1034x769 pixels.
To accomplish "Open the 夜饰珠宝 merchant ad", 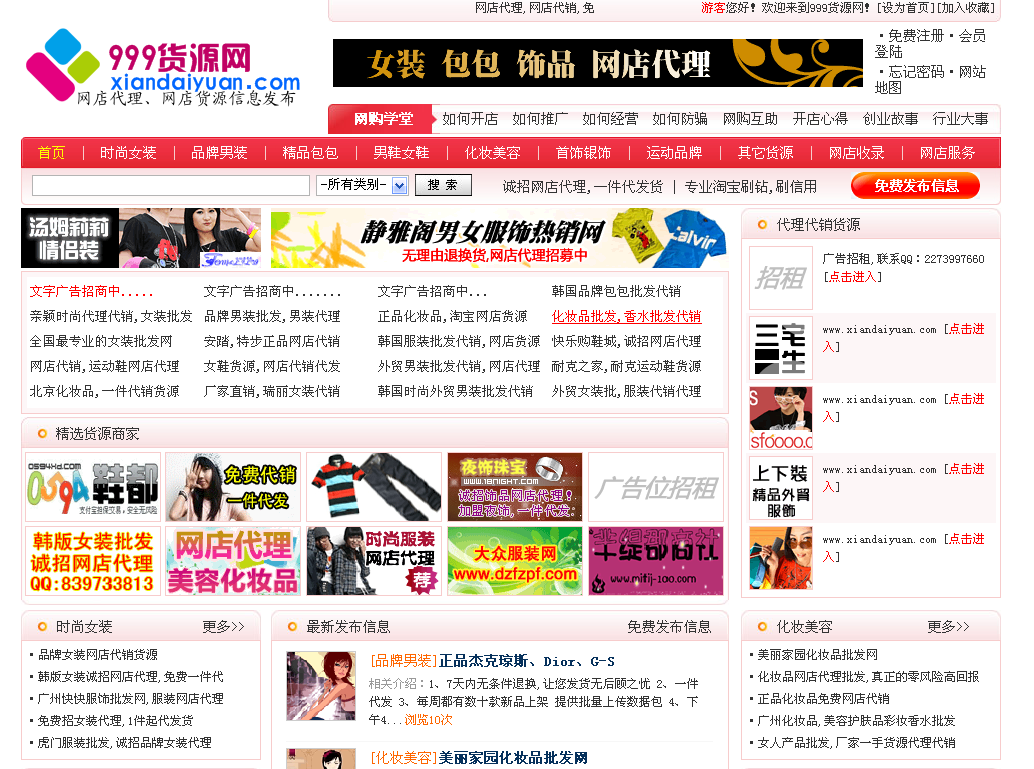I will coord(515,487).
